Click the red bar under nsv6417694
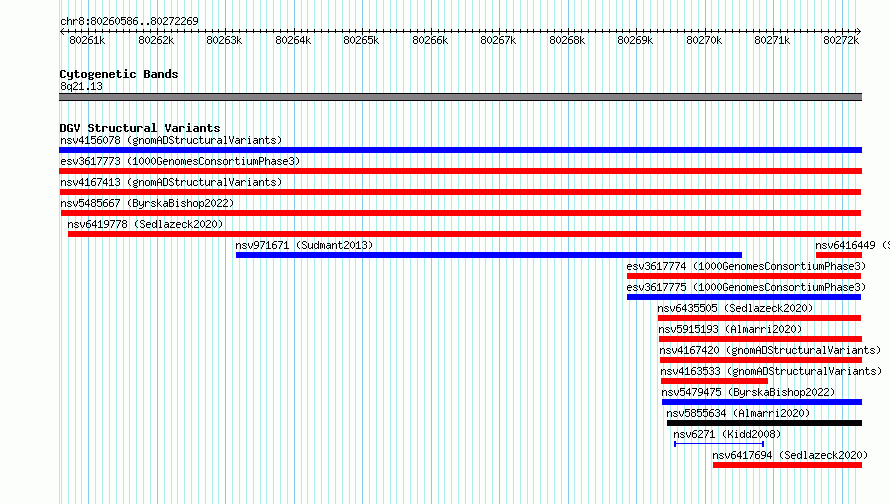 787,465
